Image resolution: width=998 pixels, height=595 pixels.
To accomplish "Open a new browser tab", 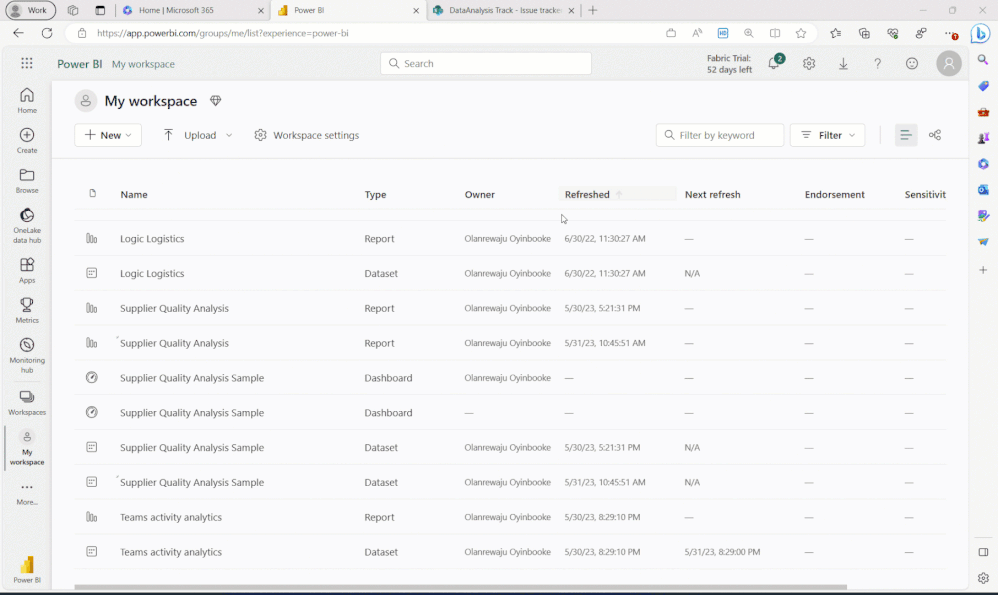I will click(x=593, y=10).
